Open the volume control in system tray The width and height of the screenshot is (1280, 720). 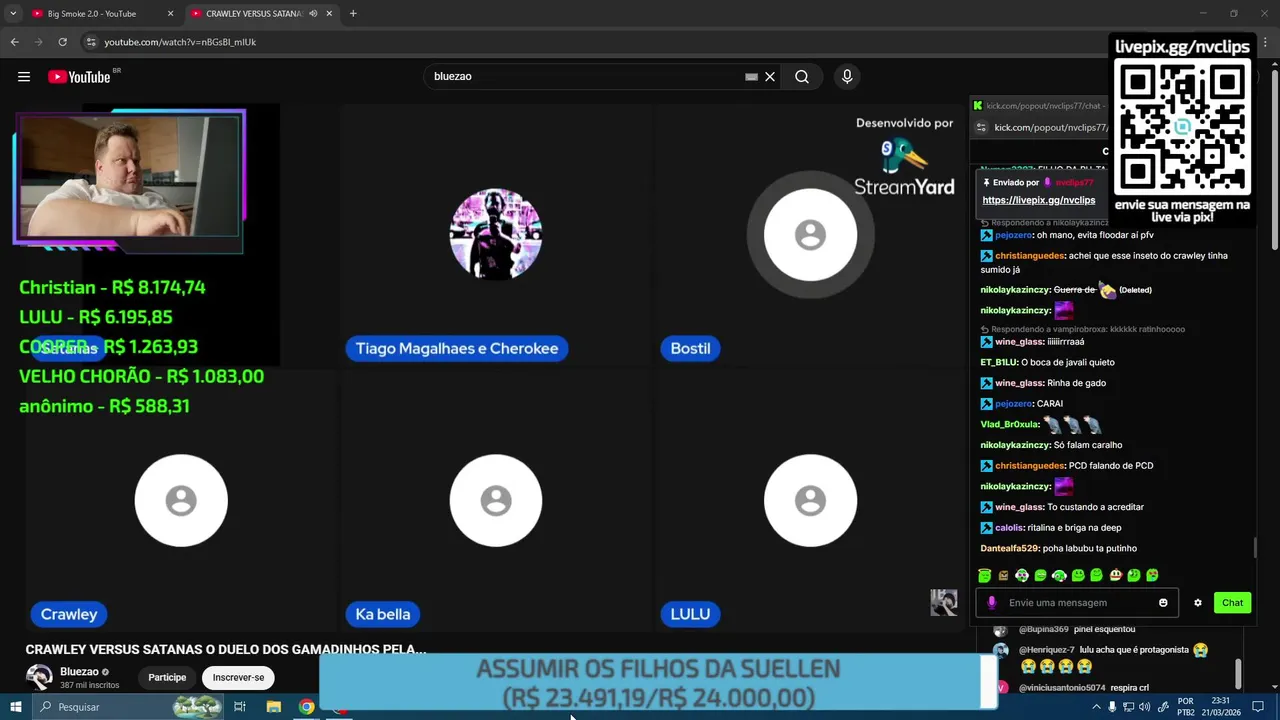[1144, 707]
